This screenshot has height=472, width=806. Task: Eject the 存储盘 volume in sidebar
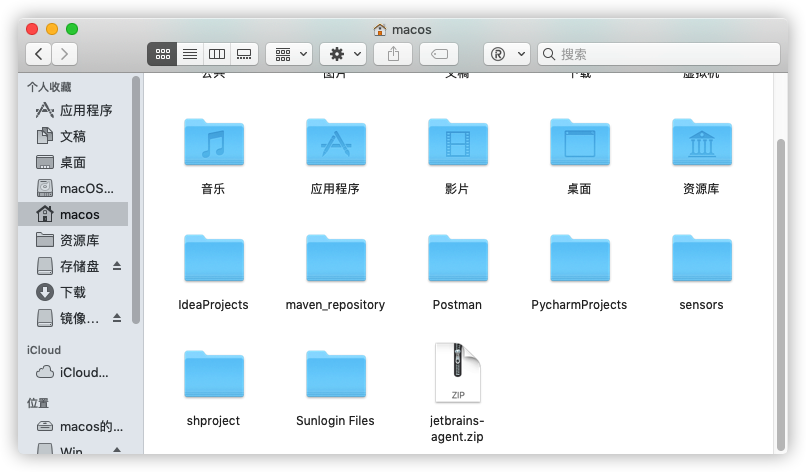[116, 266]
